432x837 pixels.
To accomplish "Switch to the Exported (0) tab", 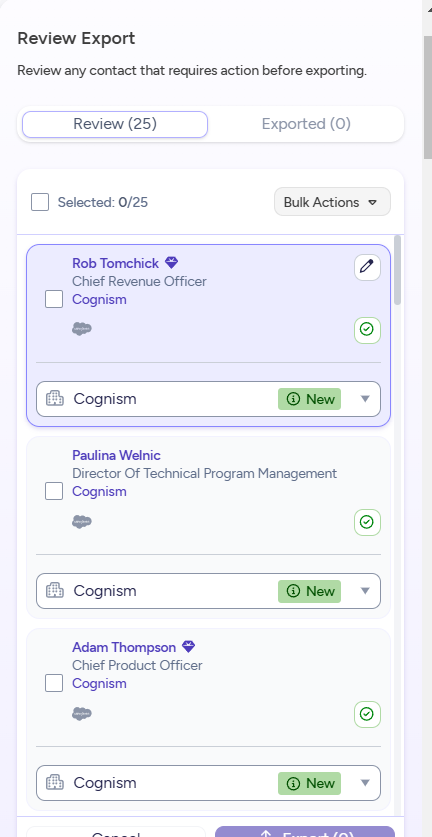I will coord(306,124).
